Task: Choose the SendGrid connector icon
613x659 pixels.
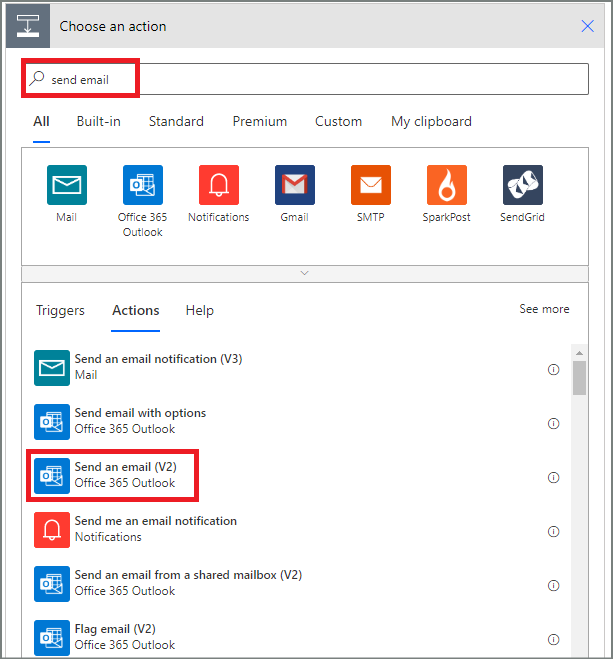Action: pyautogui.click(x=523, y=185)
